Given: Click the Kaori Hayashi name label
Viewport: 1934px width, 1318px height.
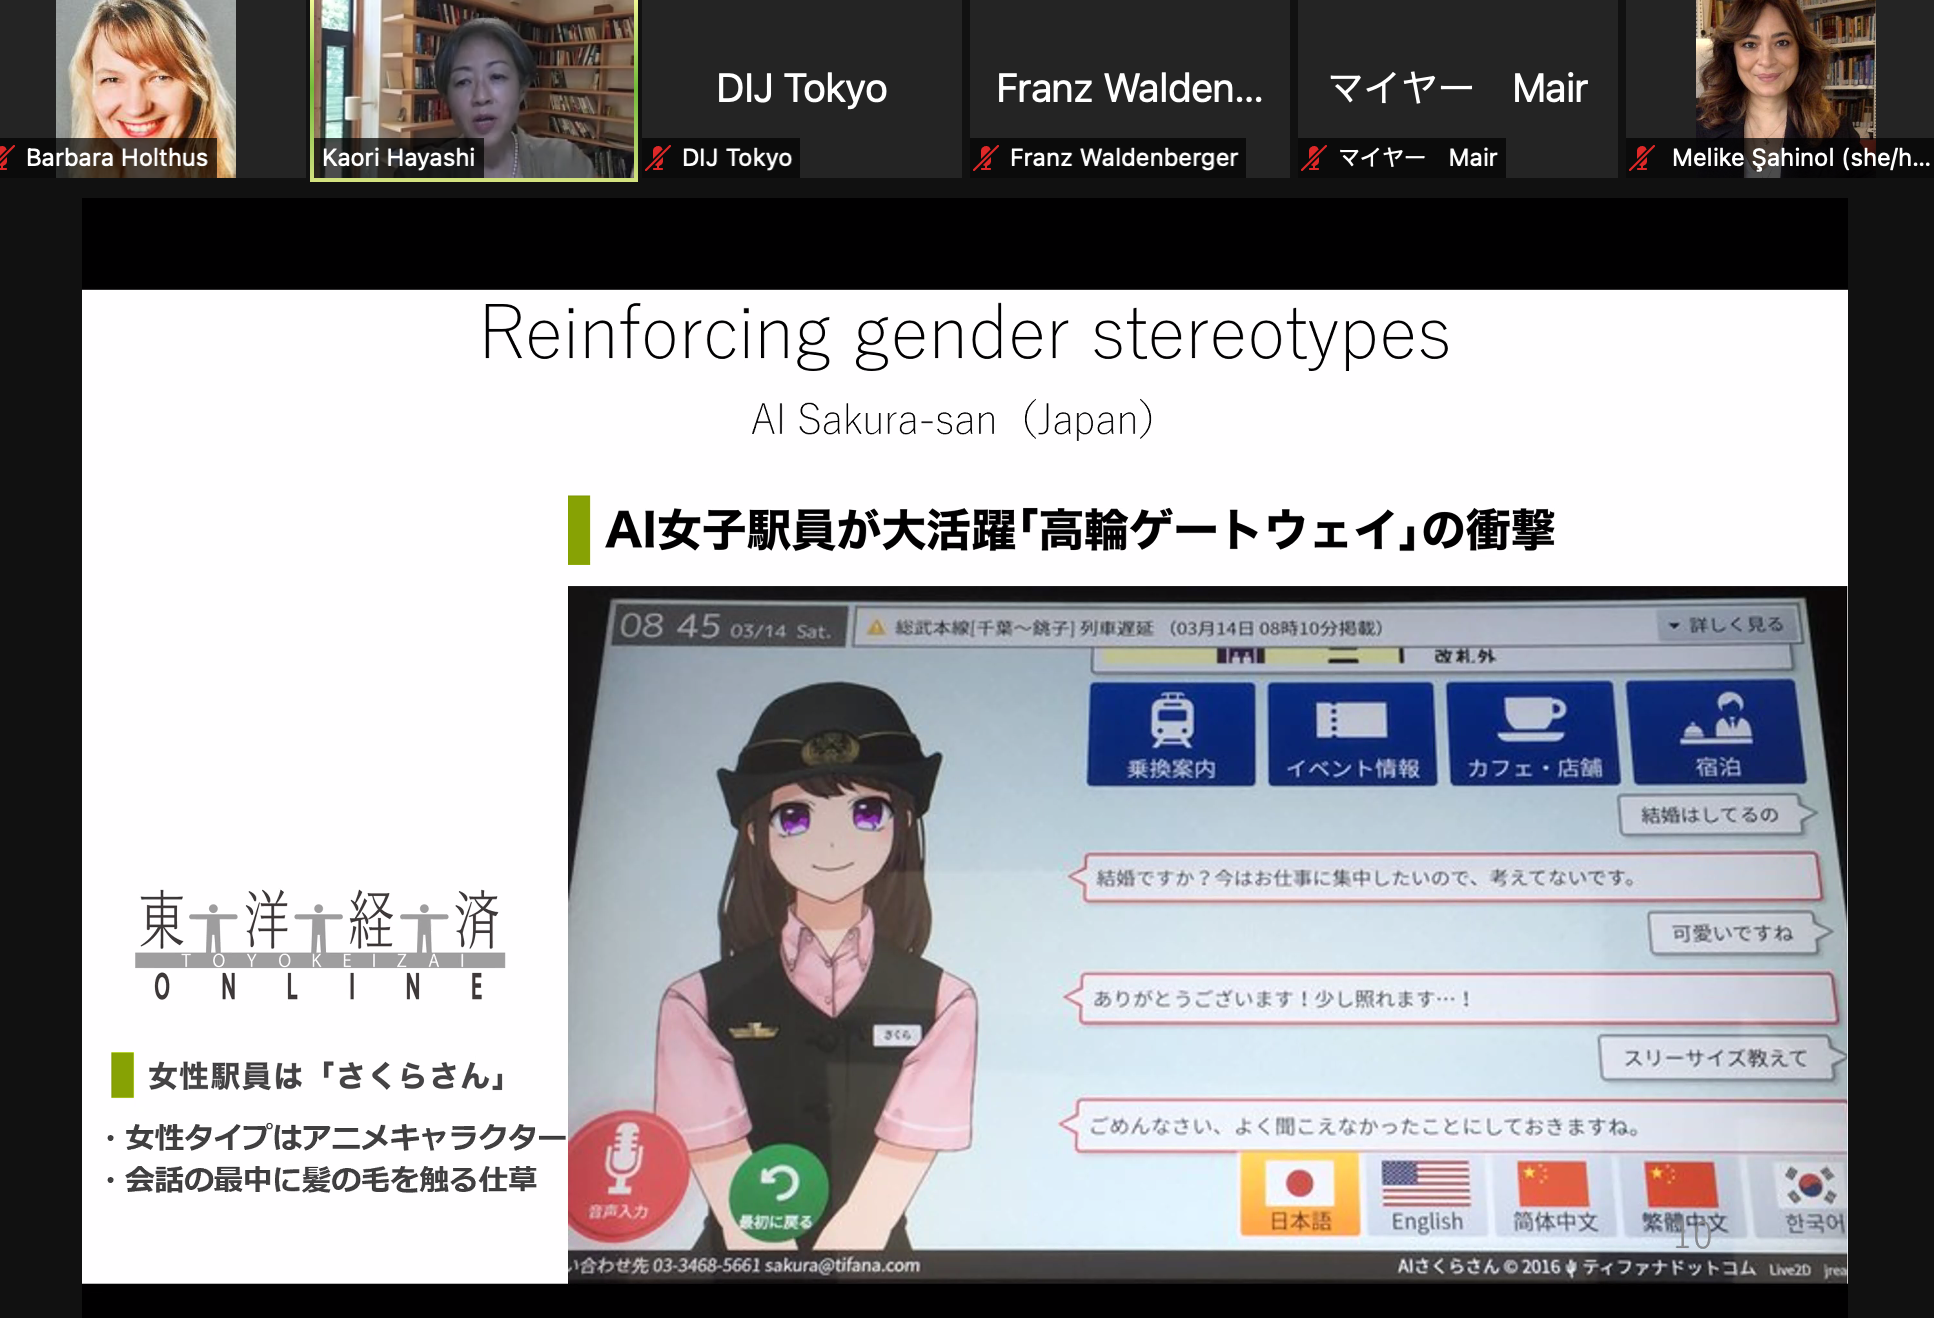Looking at the screenshot, I should pos(398,158).
